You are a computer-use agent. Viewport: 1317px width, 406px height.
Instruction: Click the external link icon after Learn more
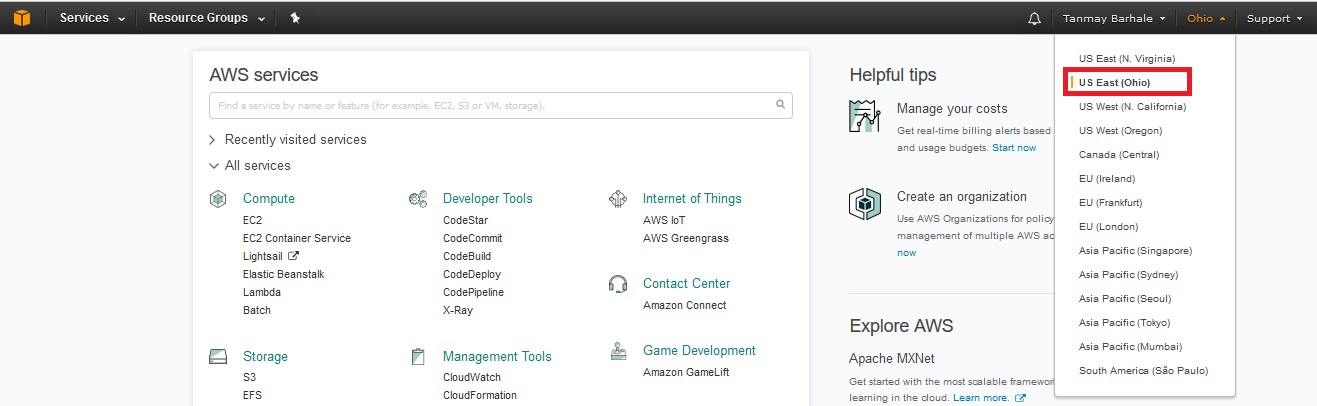click(1020, 398)
